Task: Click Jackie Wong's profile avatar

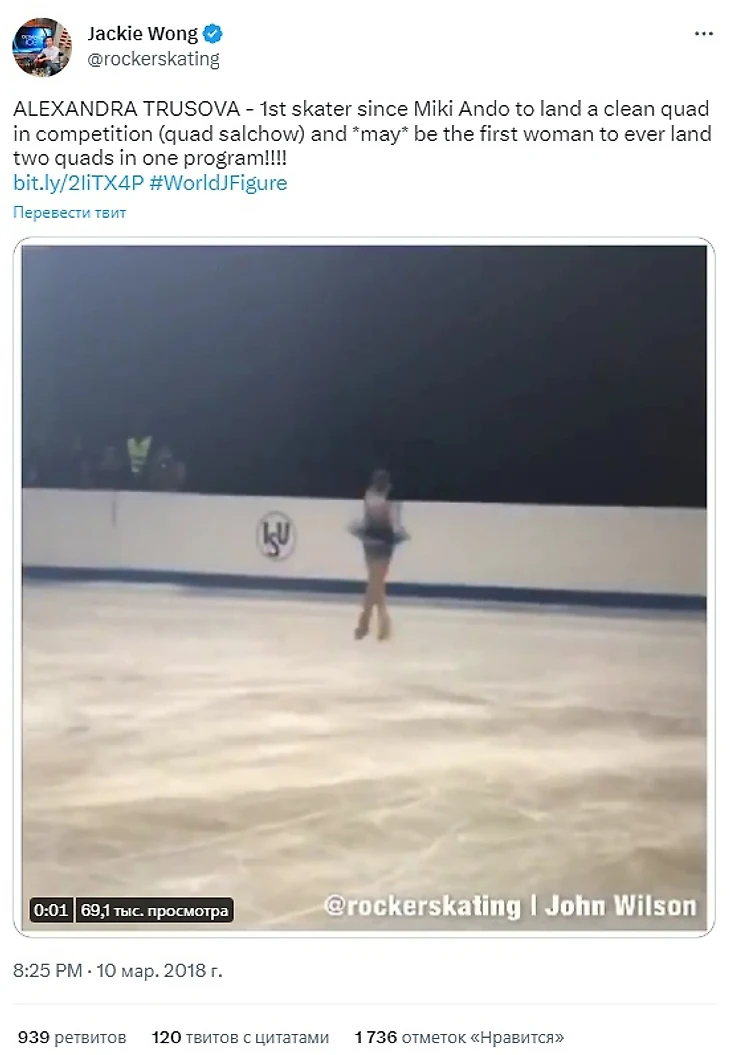Action: click(x=42, y=47)
